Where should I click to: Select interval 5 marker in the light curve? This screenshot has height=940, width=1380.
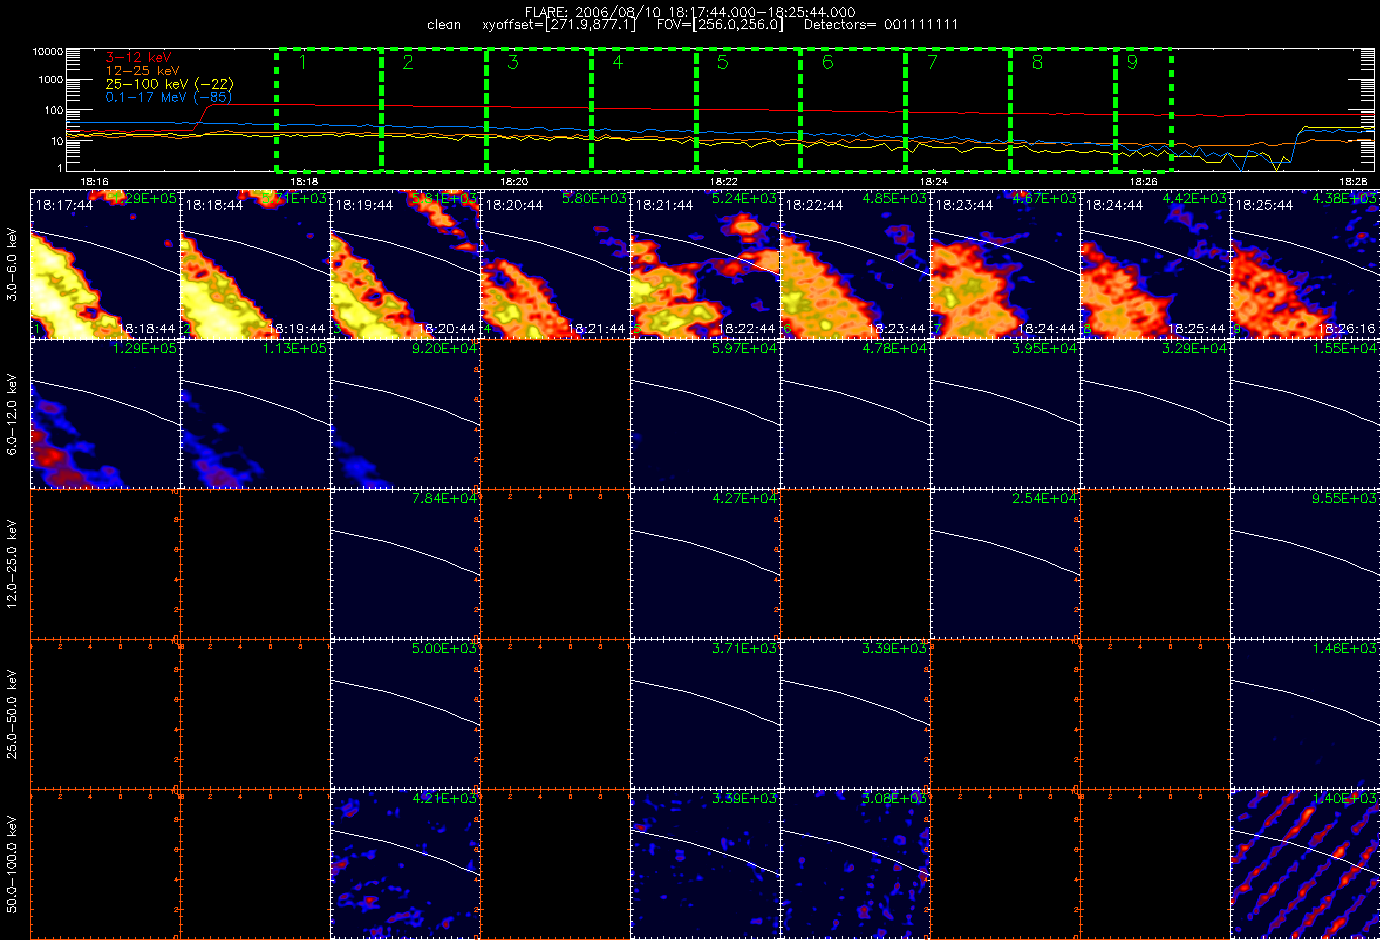[x=723, y=62]
